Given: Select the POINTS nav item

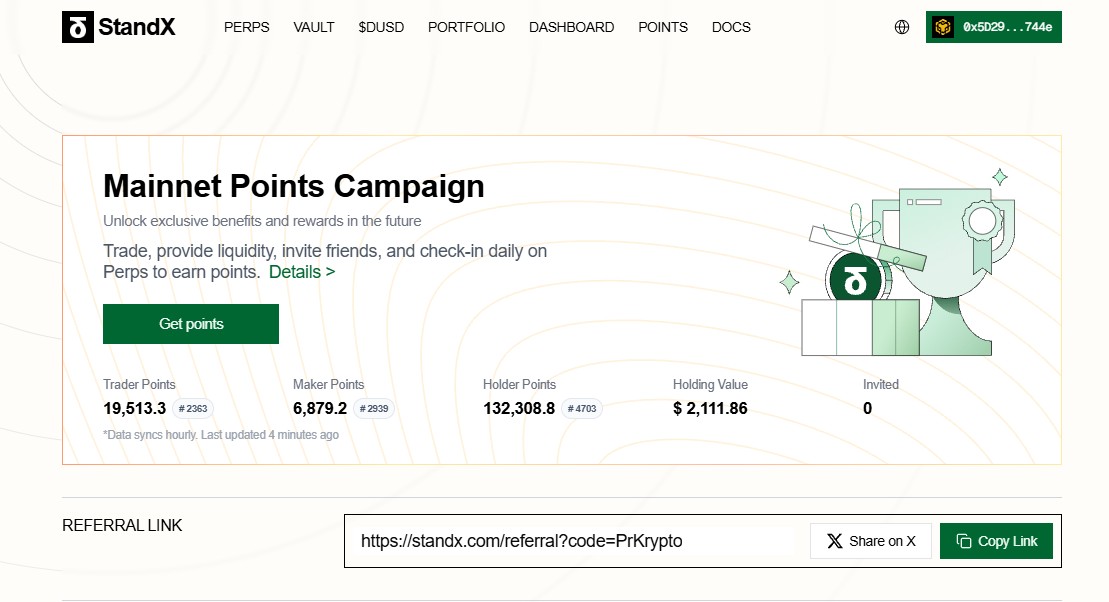Looking at the screenshot, I should [x=663, y=27].
